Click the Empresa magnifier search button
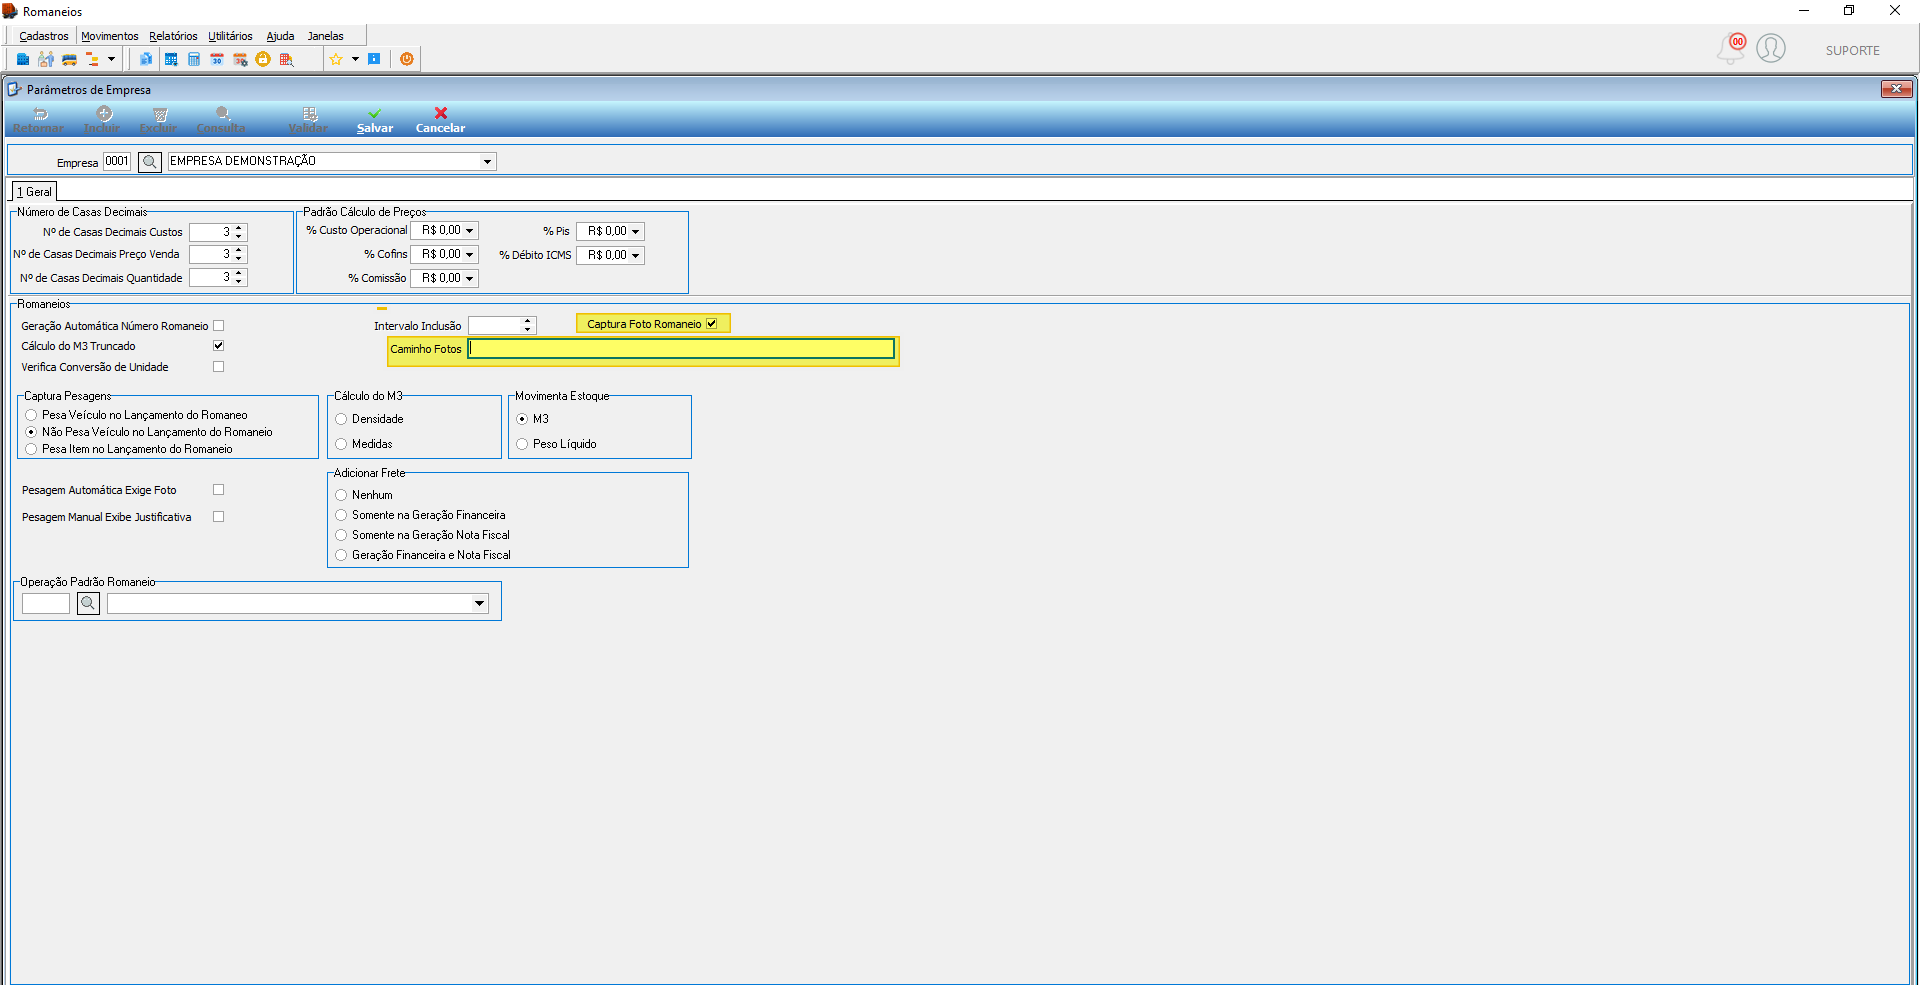The image size is (1920, 985). (150, 161)
